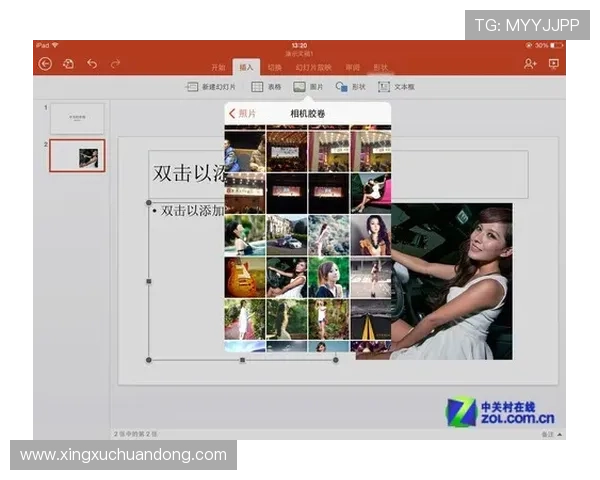Choose the woman portrait on green background
This screenshot has height=480, width=600.
coord(329,277)
